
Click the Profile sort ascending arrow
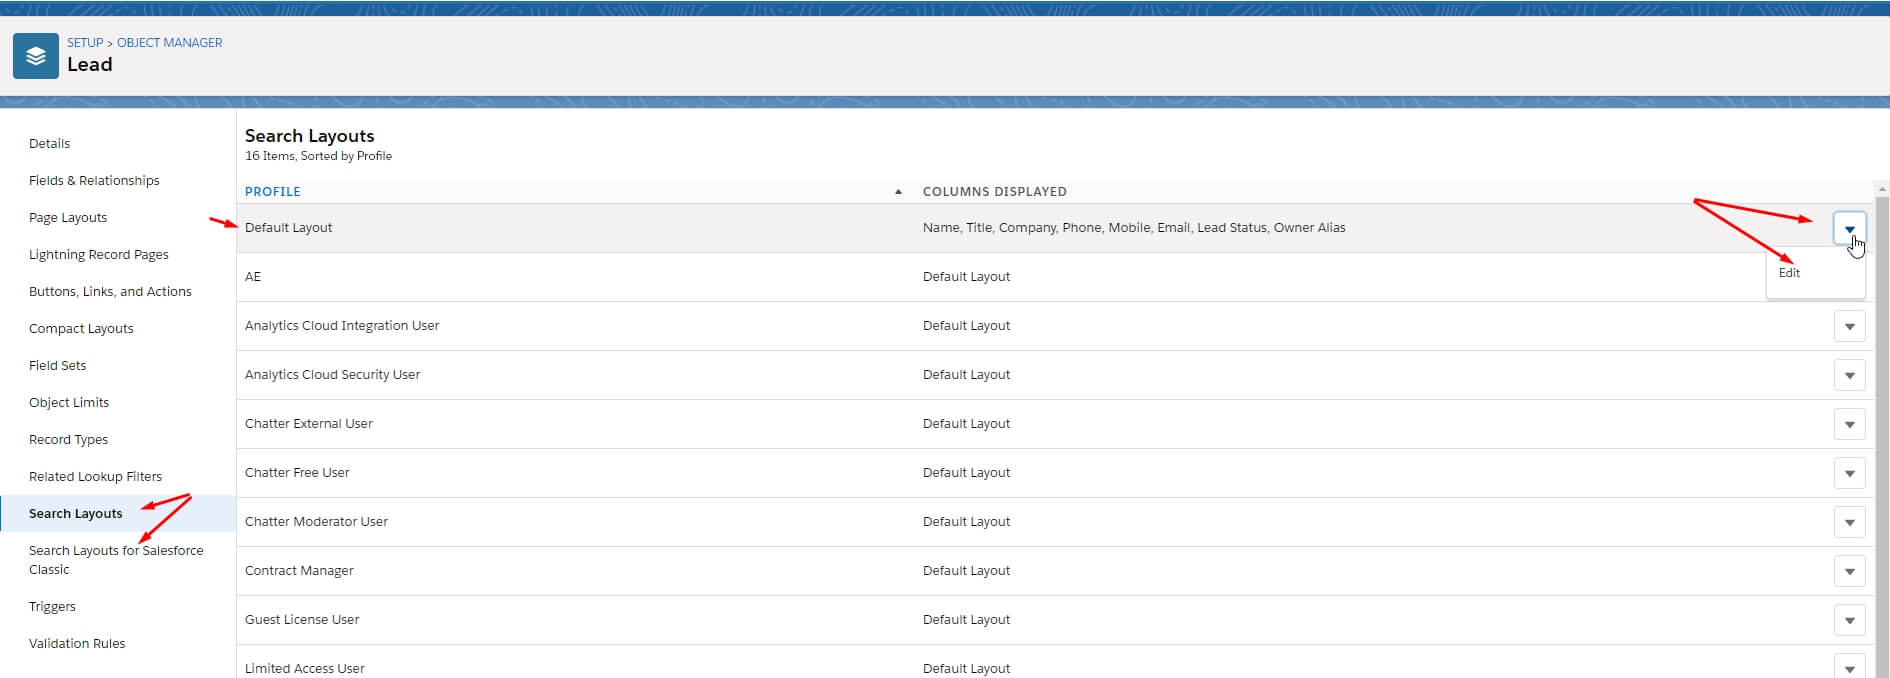click(x=898, y=191)
